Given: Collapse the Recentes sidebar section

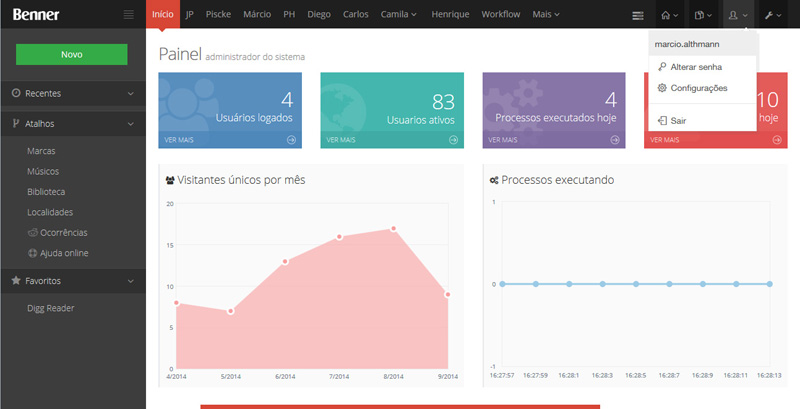Looking at the screenshot, I should click(131, 93).
